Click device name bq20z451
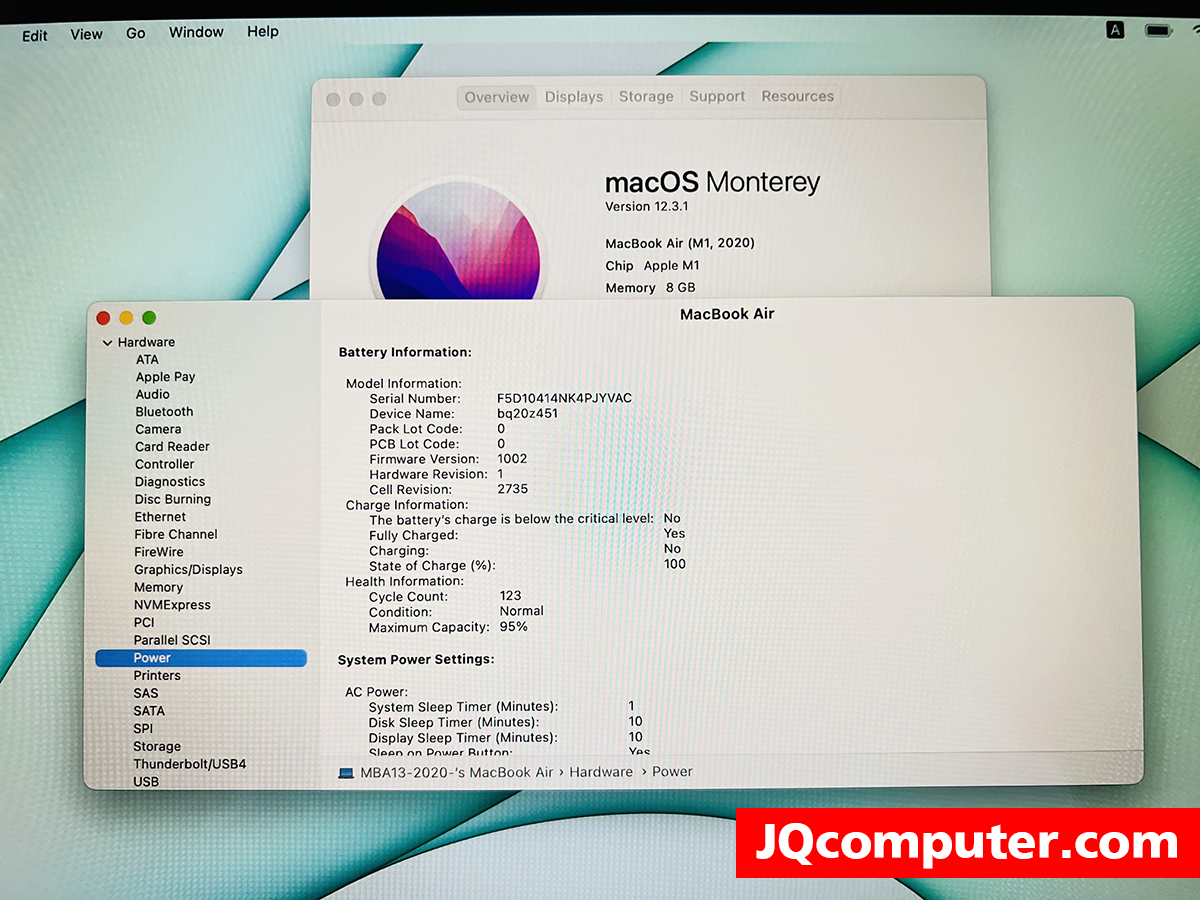 coord(527,413)
